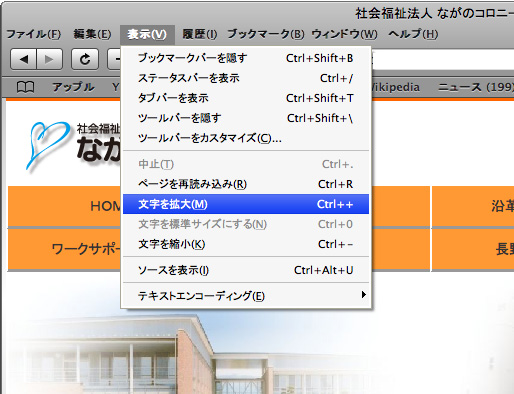Viewport: 514px width, 394px height.
Task: Expand the テキストエンコーディング(E) submenu arrow
Action: pos(364,295)
